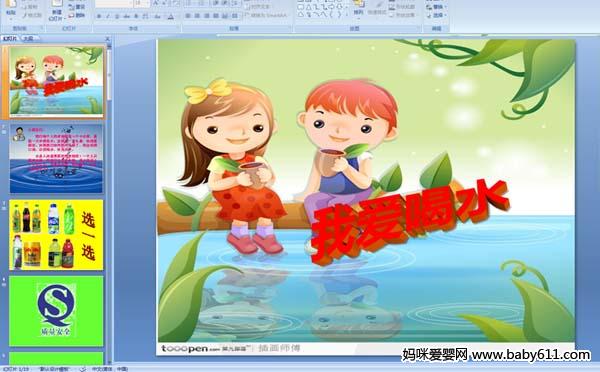
Task: Toggle Italic formatting in the font group
Action: [x=108, y=16]
